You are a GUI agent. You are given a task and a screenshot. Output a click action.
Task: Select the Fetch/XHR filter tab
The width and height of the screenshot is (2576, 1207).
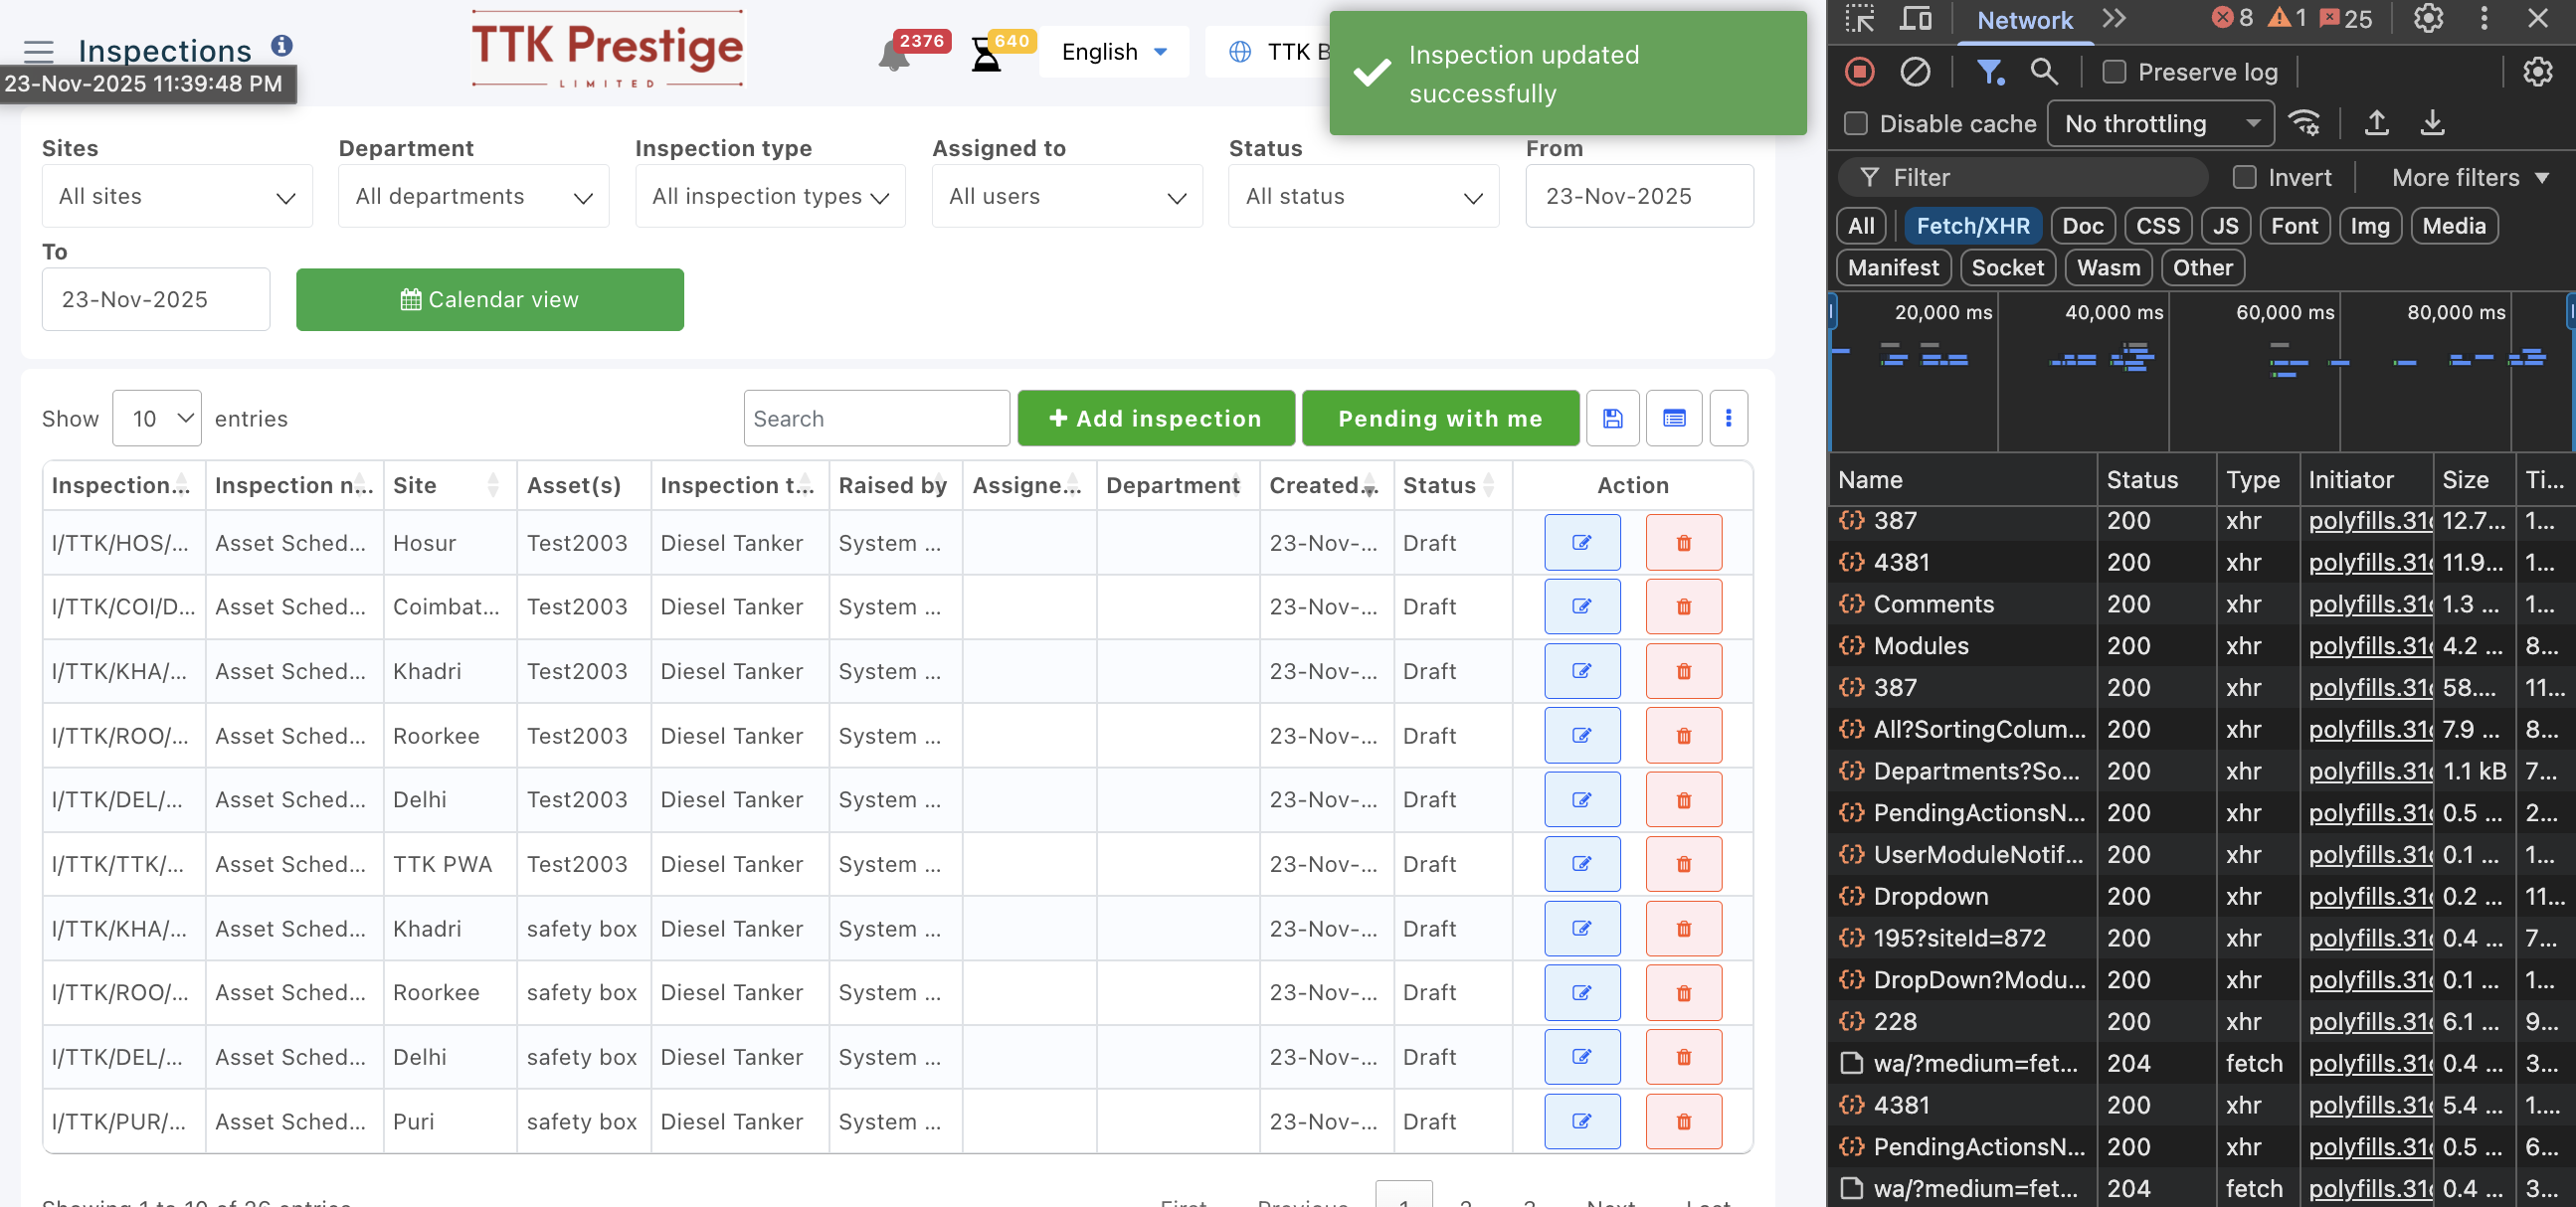[1972, 226]
